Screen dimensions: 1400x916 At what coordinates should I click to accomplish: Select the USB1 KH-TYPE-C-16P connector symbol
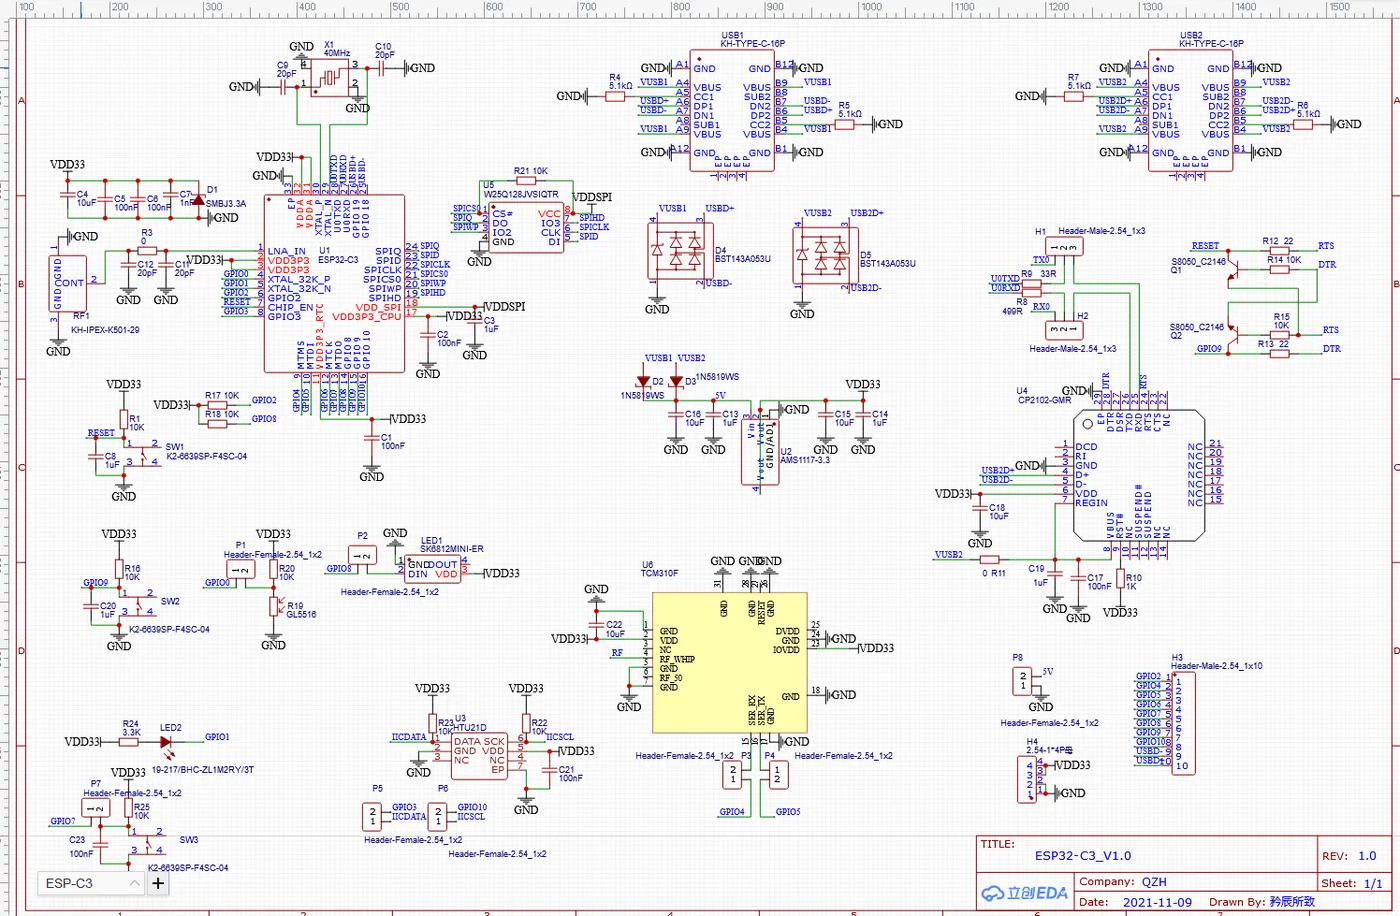(x=733, y=110)
